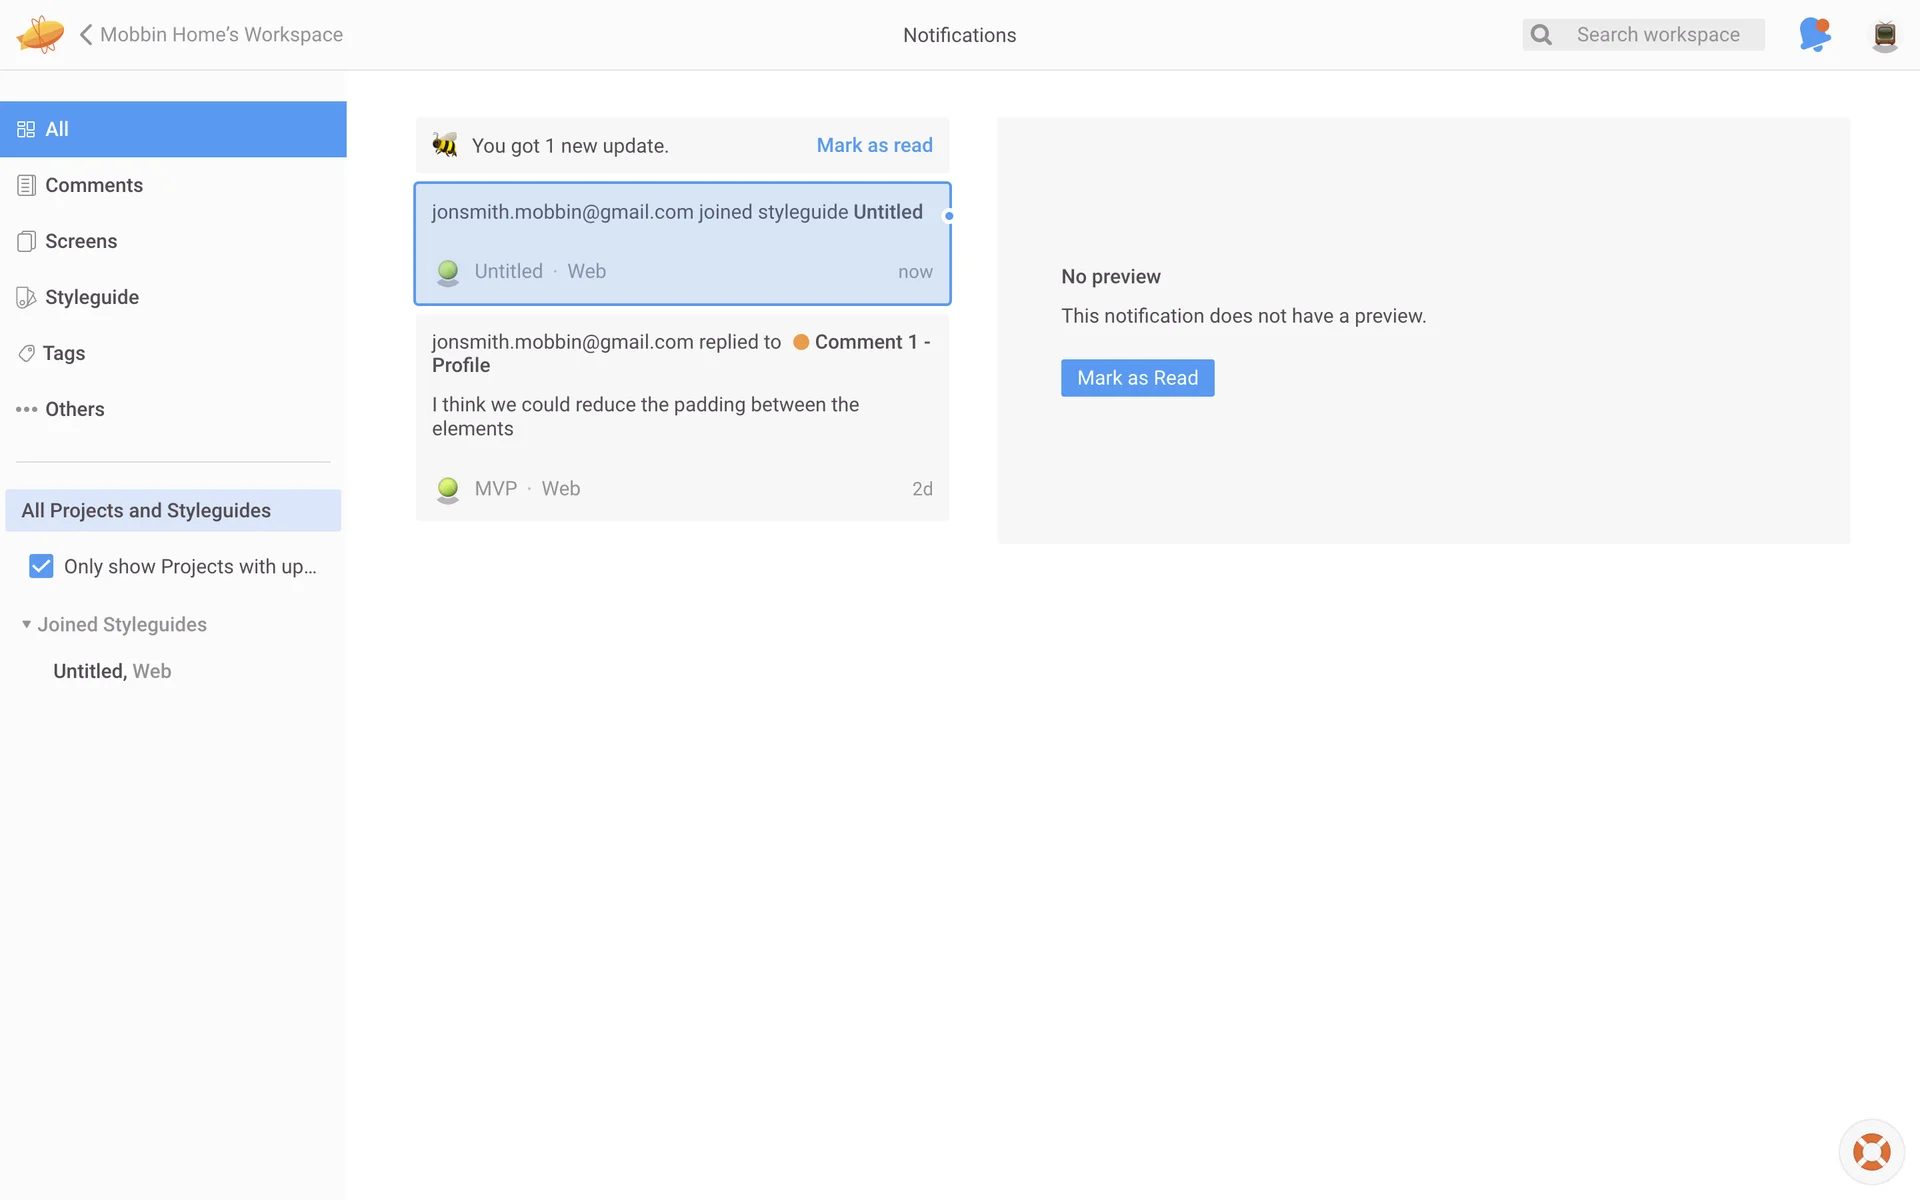
Task: Open the Others notification filter
Action: (x=74, y=409)
